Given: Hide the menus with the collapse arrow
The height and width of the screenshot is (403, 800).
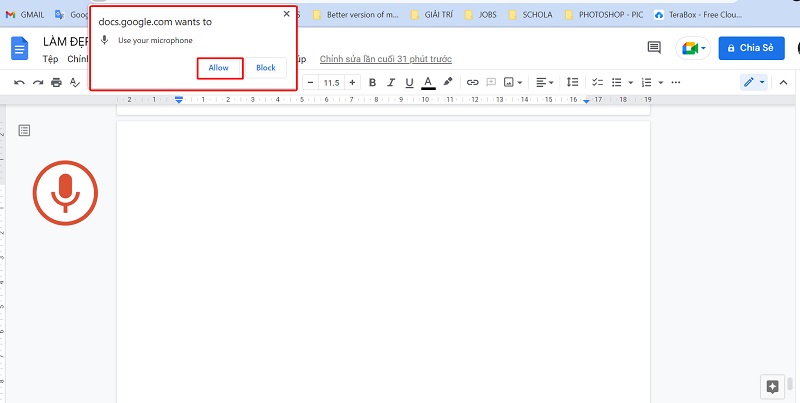Looking at the screenshot, I should coord(784,82).
